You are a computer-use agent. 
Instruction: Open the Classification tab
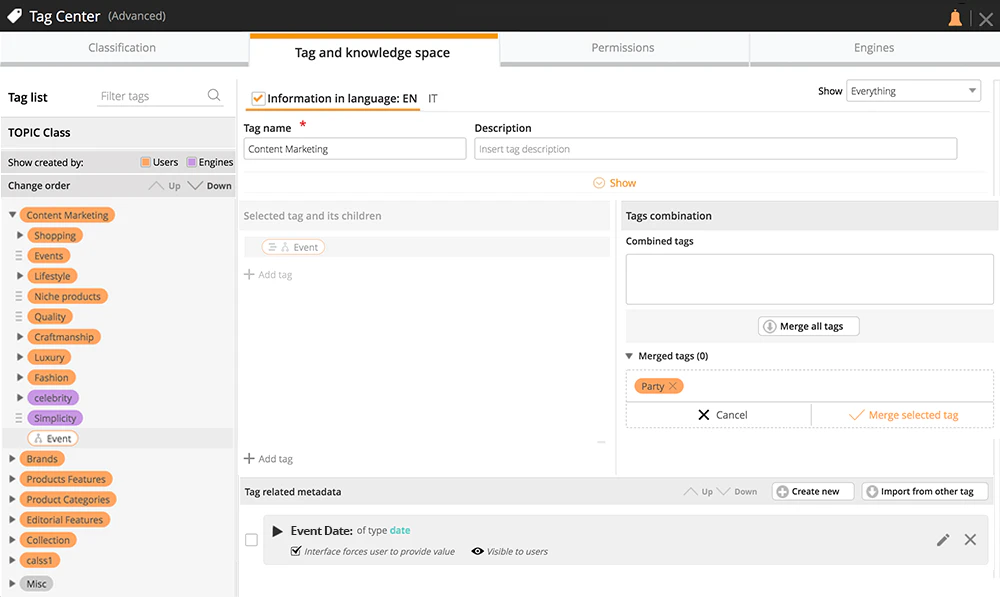[x=122, y=48]
